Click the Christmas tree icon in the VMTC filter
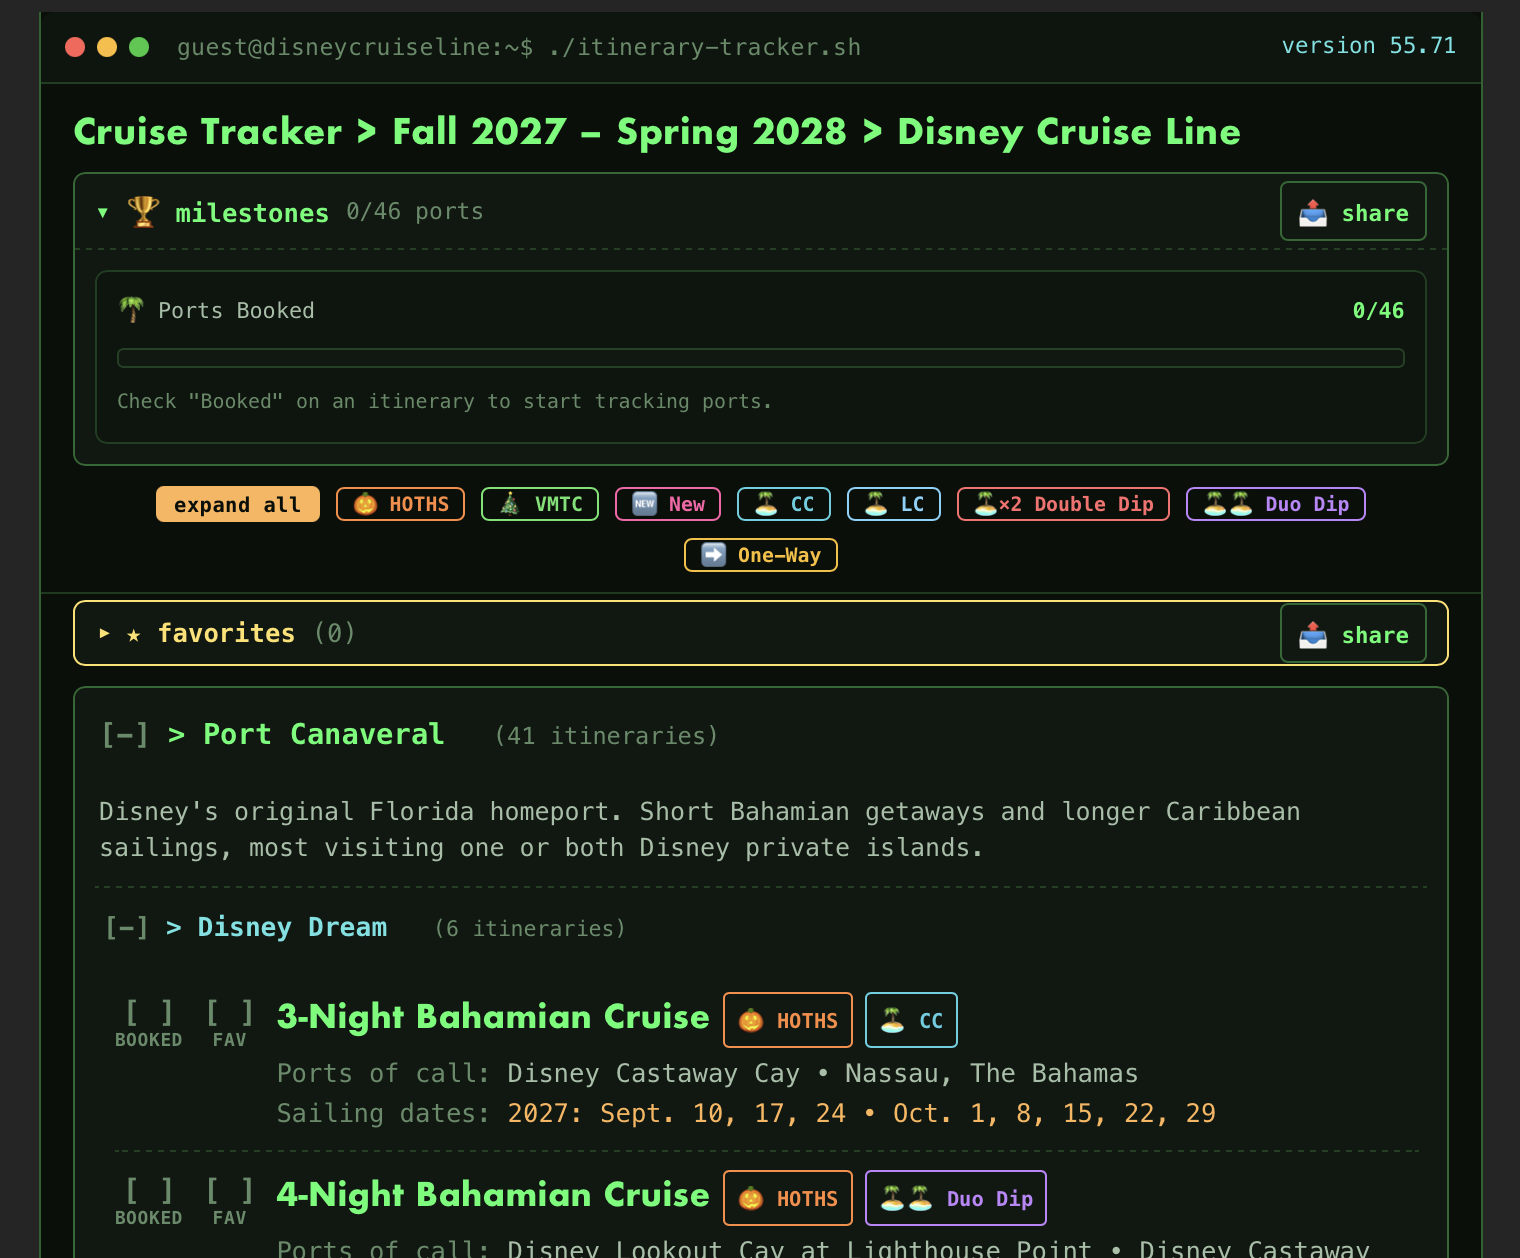 pyautogui.click(x=510, y=504)
